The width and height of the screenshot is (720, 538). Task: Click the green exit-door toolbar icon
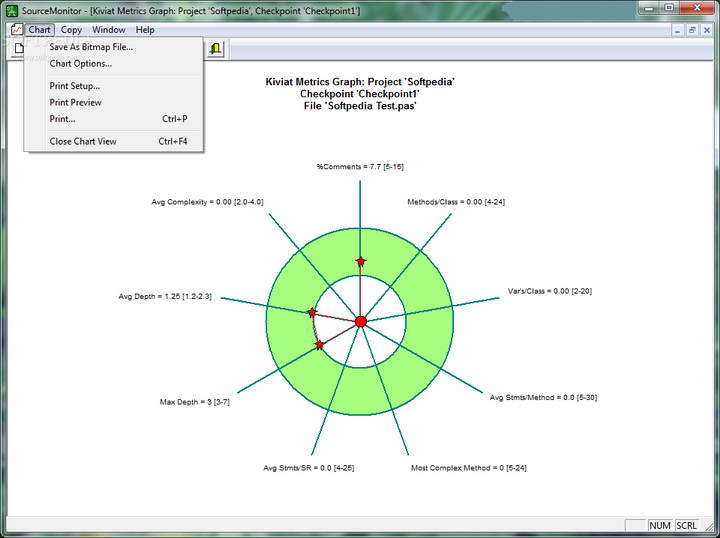point(216,48)
